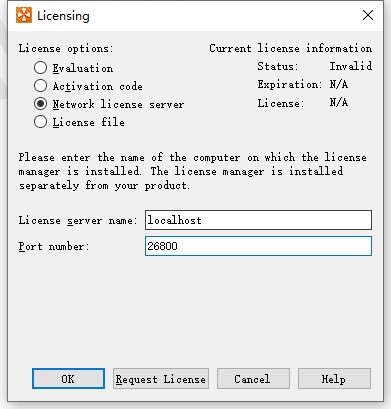
Task: Click the 'License server name:' label
Action: click(x=78, y=220)
